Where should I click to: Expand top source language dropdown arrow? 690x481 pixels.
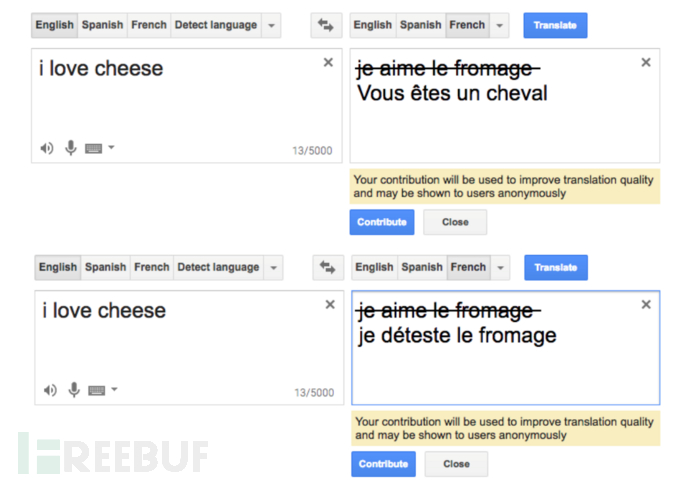[272, 26]
